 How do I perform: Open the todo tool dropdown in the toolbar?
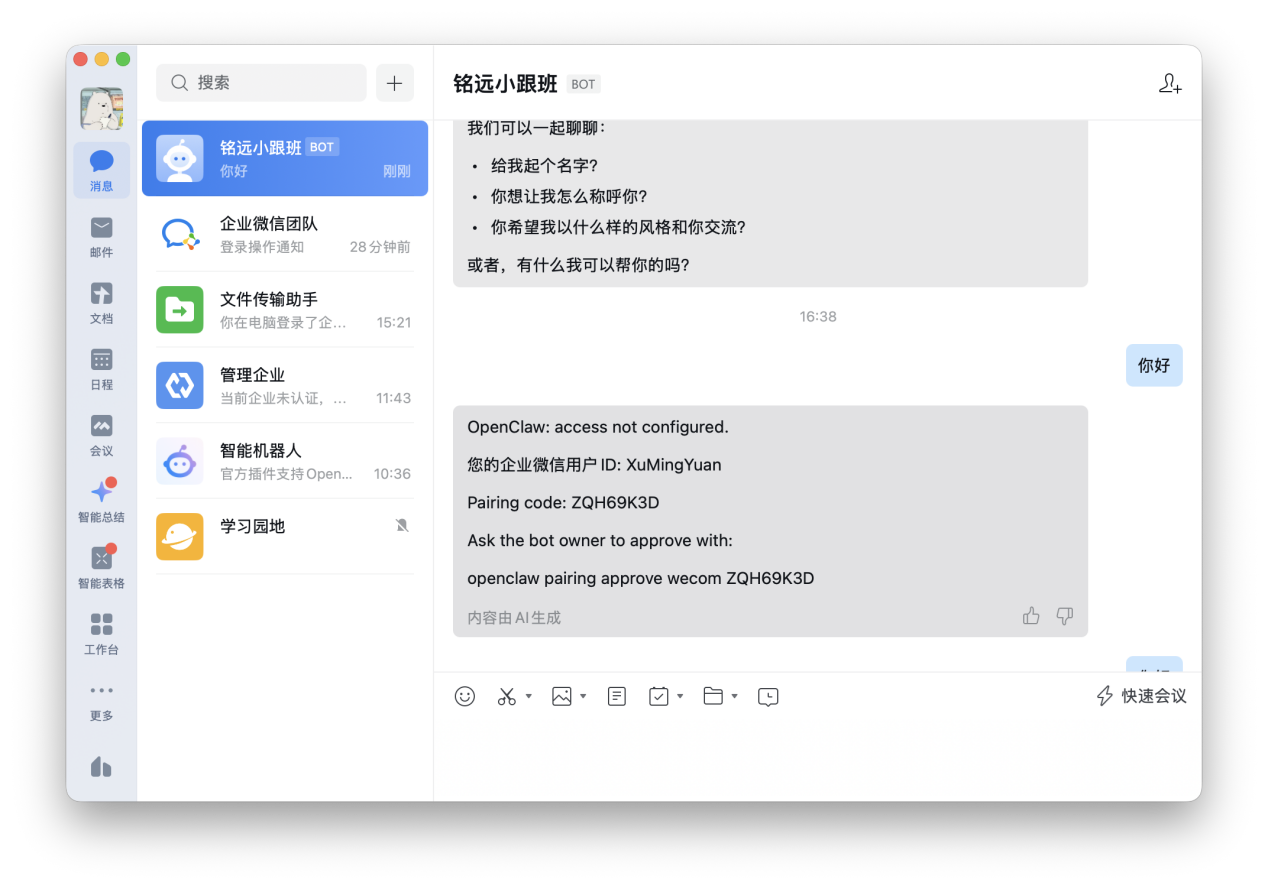click(x=680, y=696)
